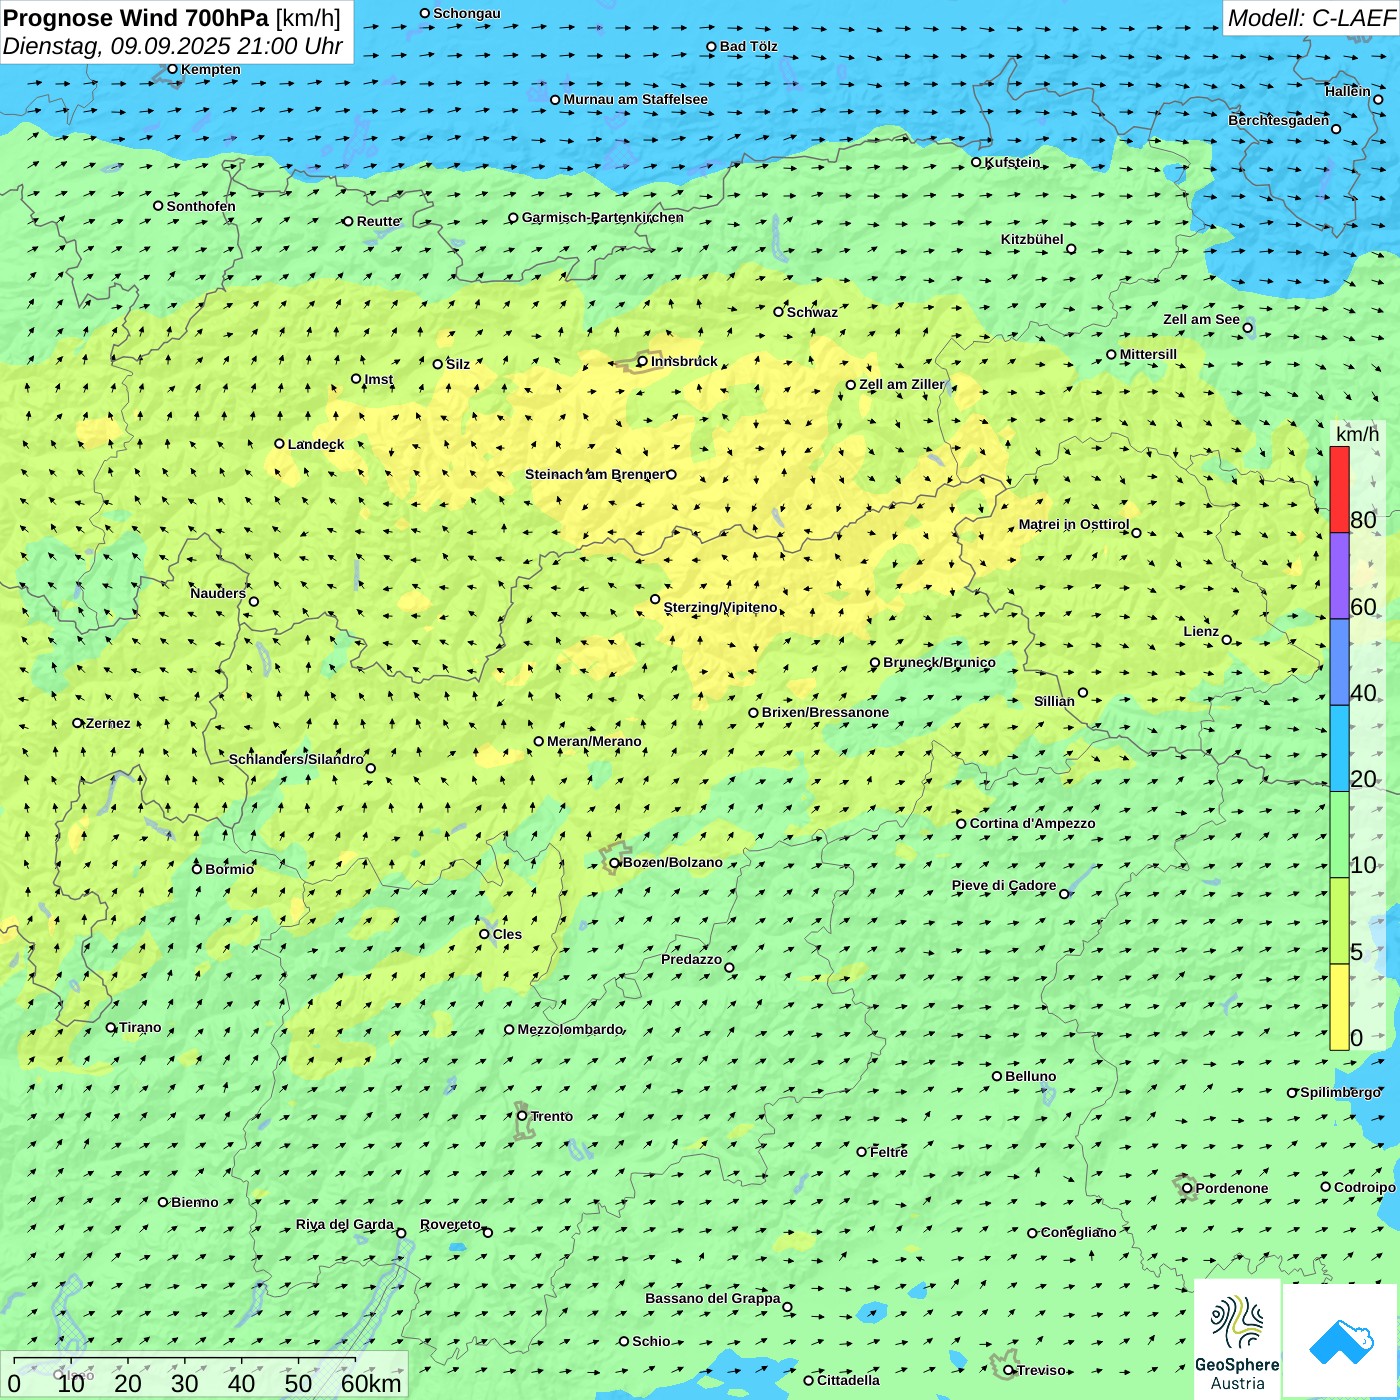1400x1400 pixels.
Task: Click the Meran/Merano label
Action: [x=595, y=741]
